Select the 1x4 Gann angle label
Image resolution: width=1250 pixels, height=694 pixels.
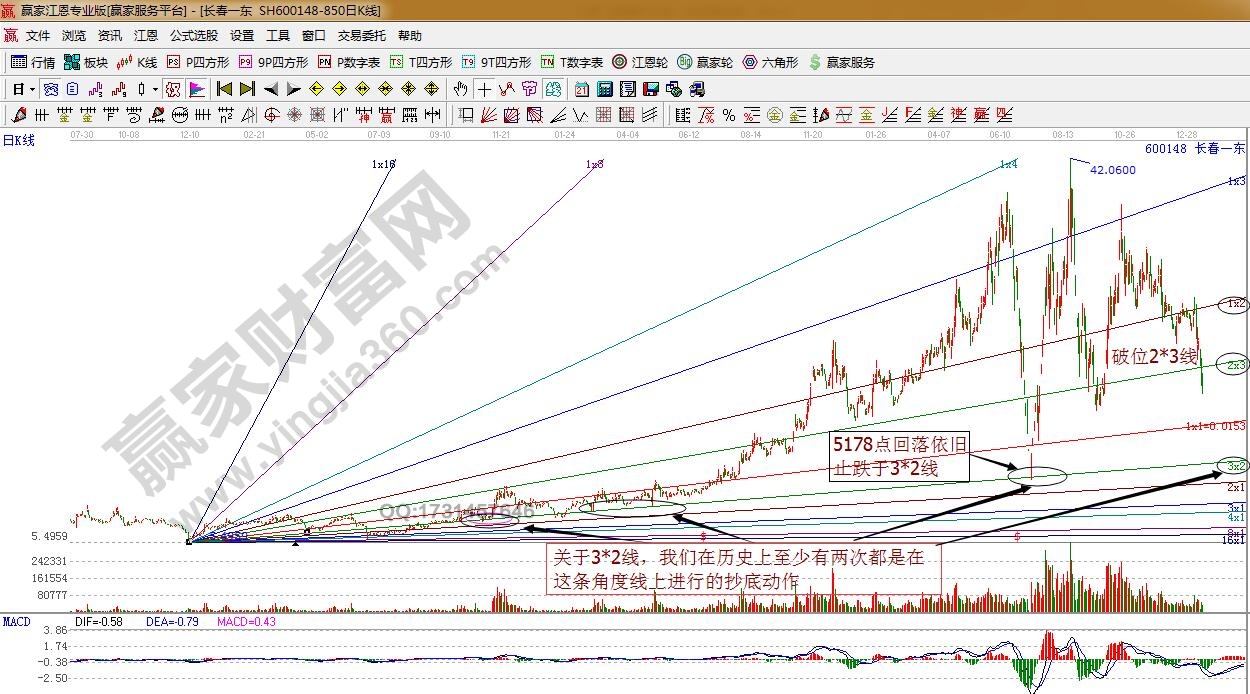[1008, 163]
